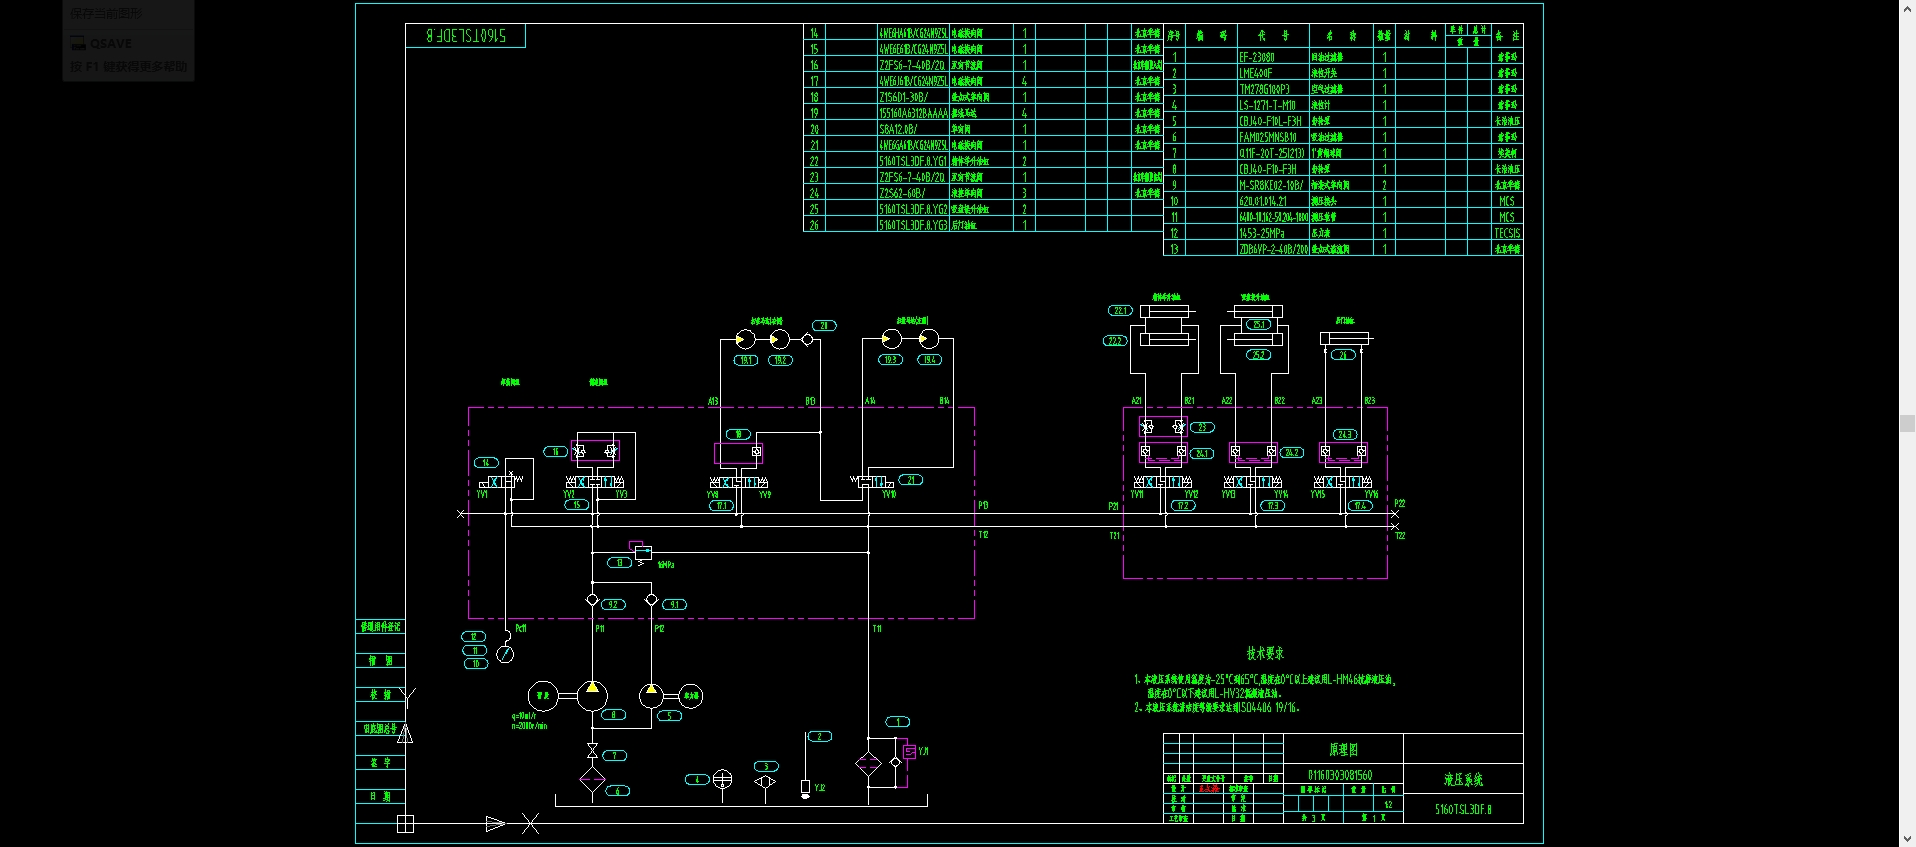The height and width of the screenshot is (847, 1916).
Task: Select schematic balloon label 24.2
Action: tap(1292, 453)
